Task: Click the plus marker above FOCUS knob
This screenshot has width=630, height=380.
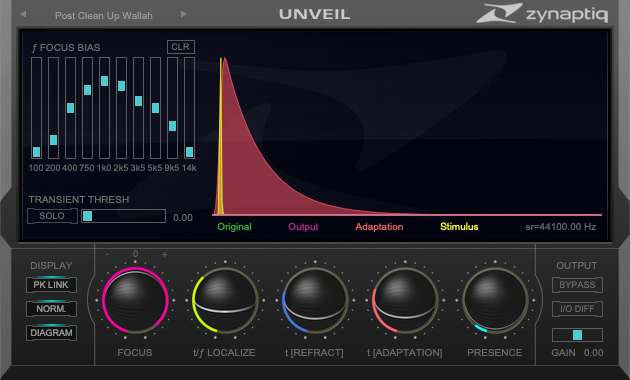Action: pos(164,254)
